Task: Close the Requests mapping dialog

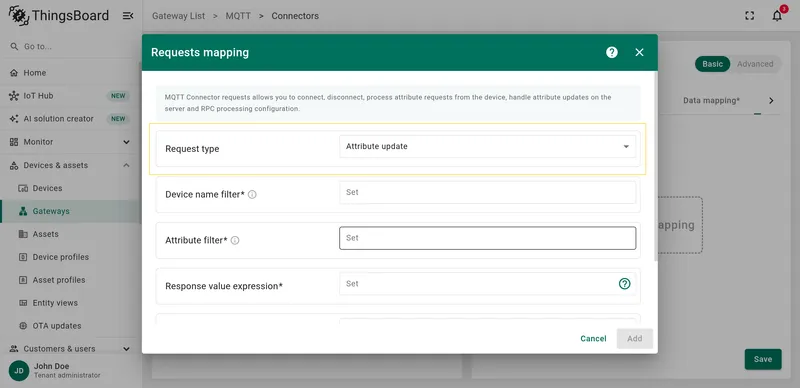Action: pos(639,53)
